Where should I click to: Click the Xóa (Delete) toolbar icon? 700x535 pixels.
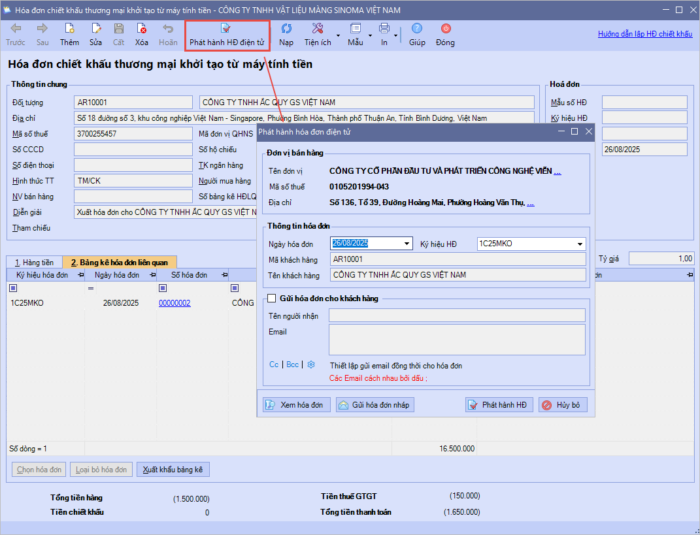pos(142,35)
